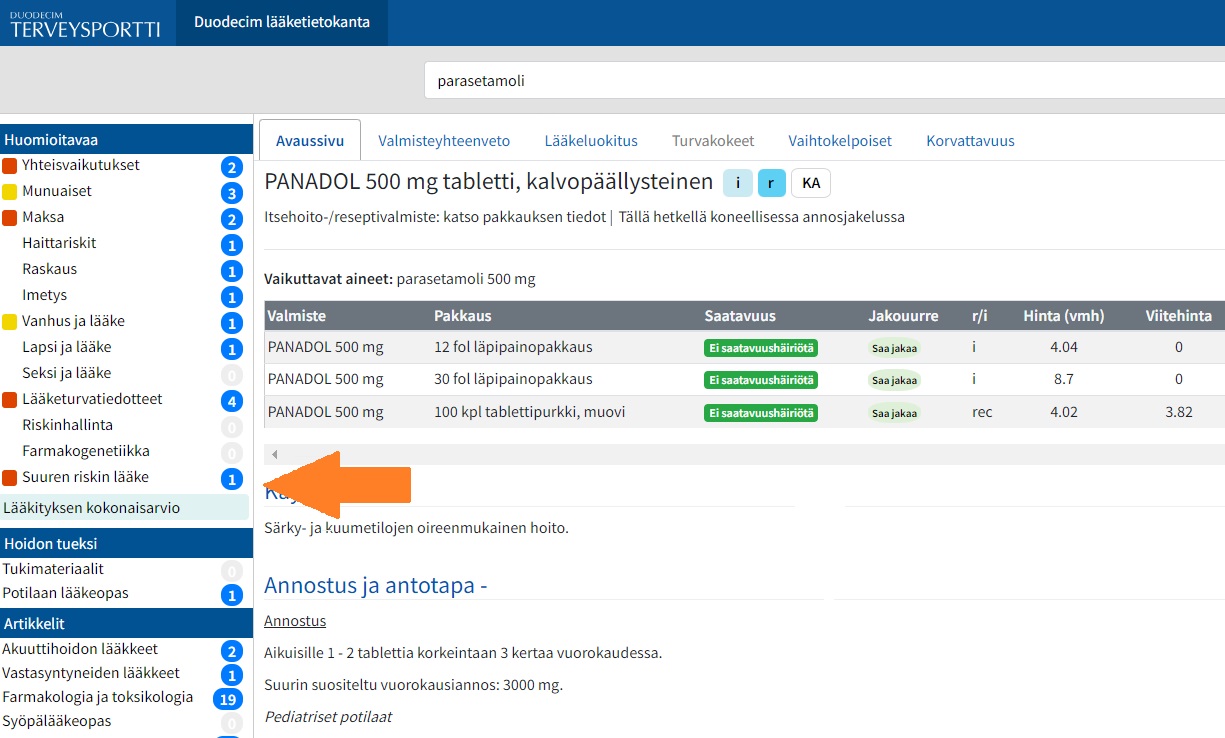Click the Saatavuus column header
This screenshot has width=1225, height=738.
pyautogui.click(x=740, y=316)
